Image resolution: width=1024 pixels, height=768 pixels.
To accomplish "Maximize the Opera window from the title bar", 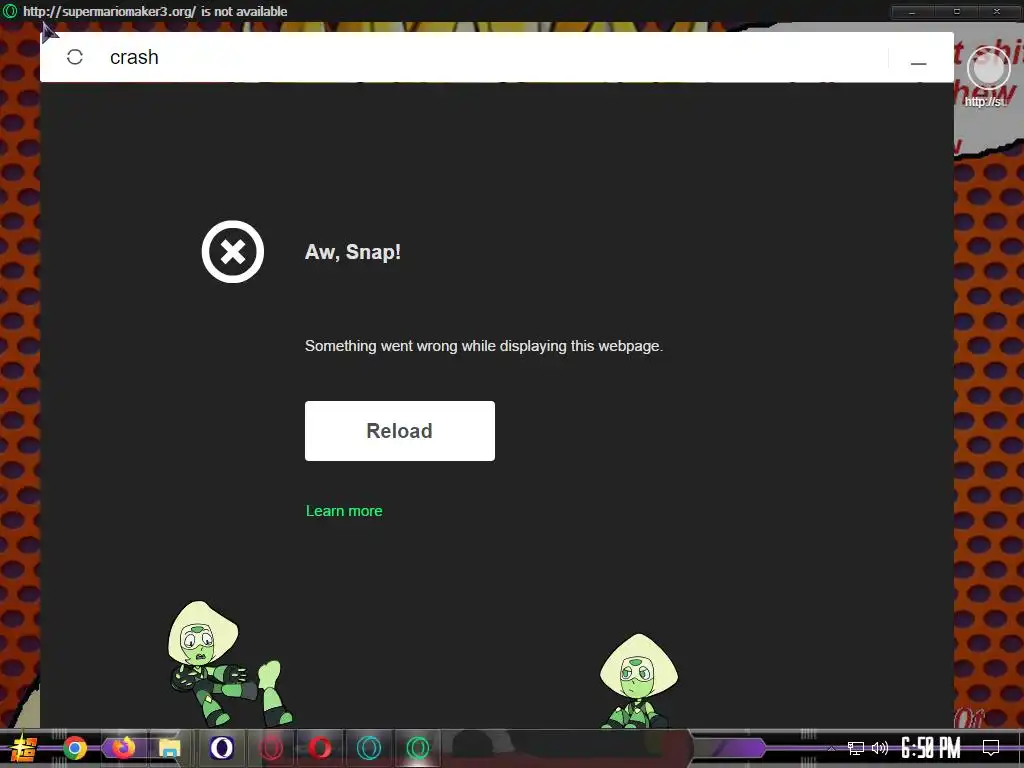I will 957,11.
